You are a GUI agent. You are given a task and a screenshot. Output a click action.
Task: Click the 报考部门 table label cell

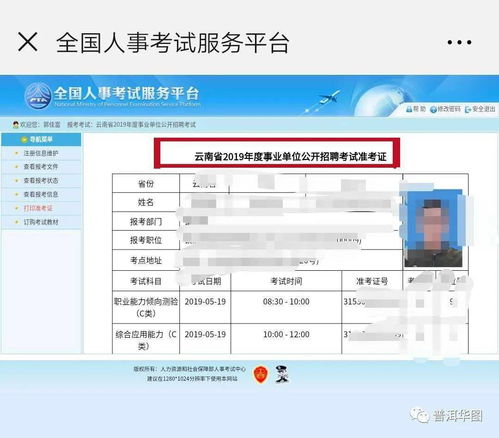[146, 221]
